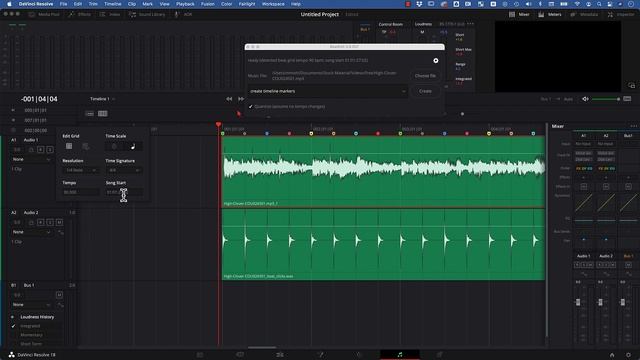Select the Edit Grid first grid icon
Image resolution: width=640 pixels, height=360 pixels.
point(69,146)
